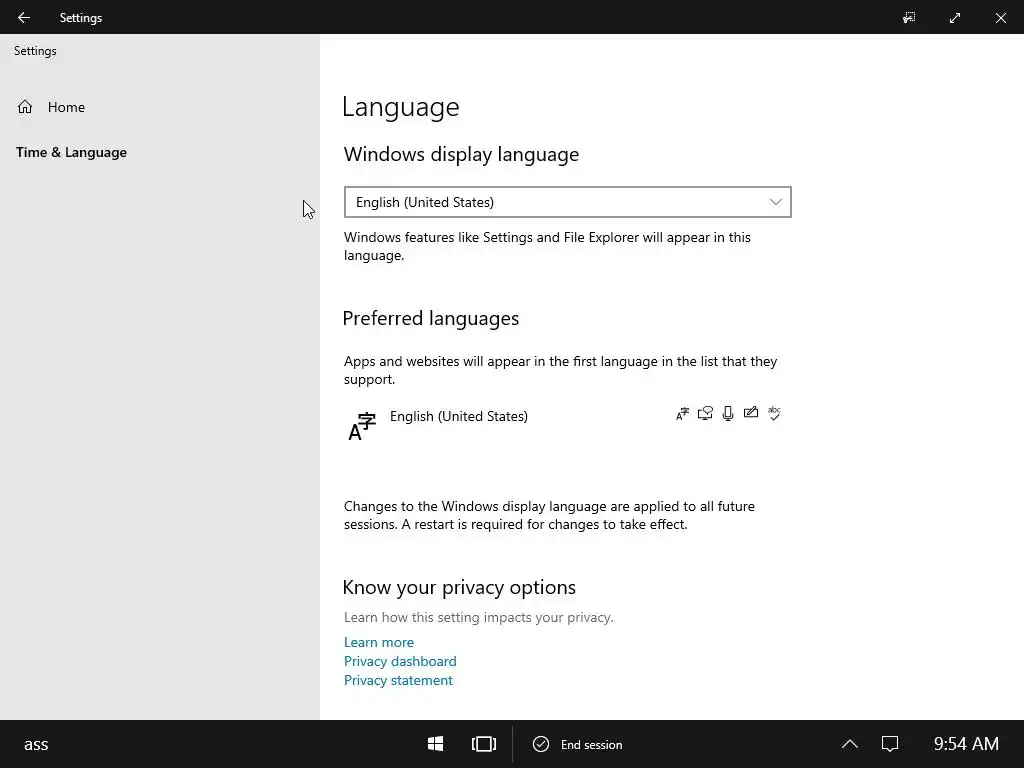
Task: Open the Privacy dashboard link
Action: [x=400, y=661]
